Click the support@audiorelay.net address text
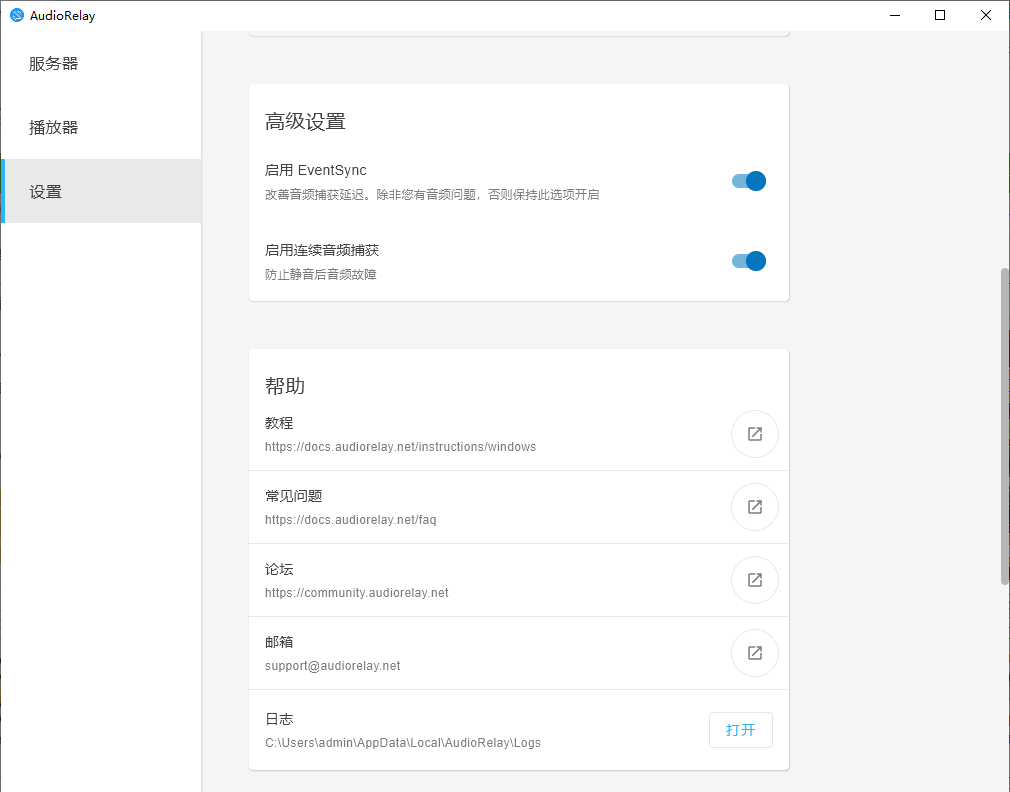 332,666
